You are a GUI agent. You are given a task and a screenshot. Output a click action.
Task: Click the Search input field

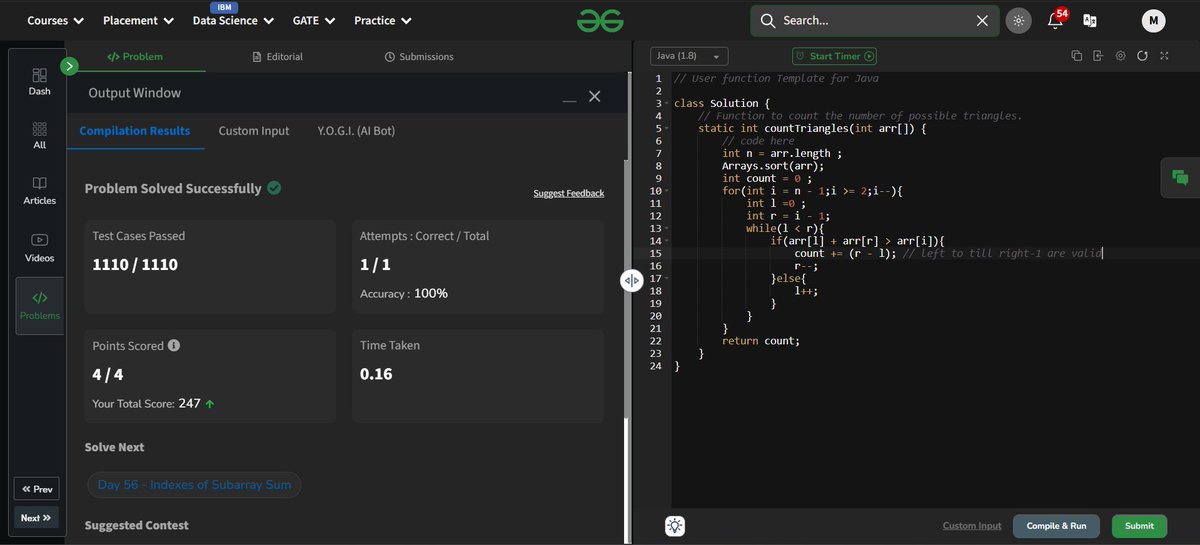coord(875,20)
